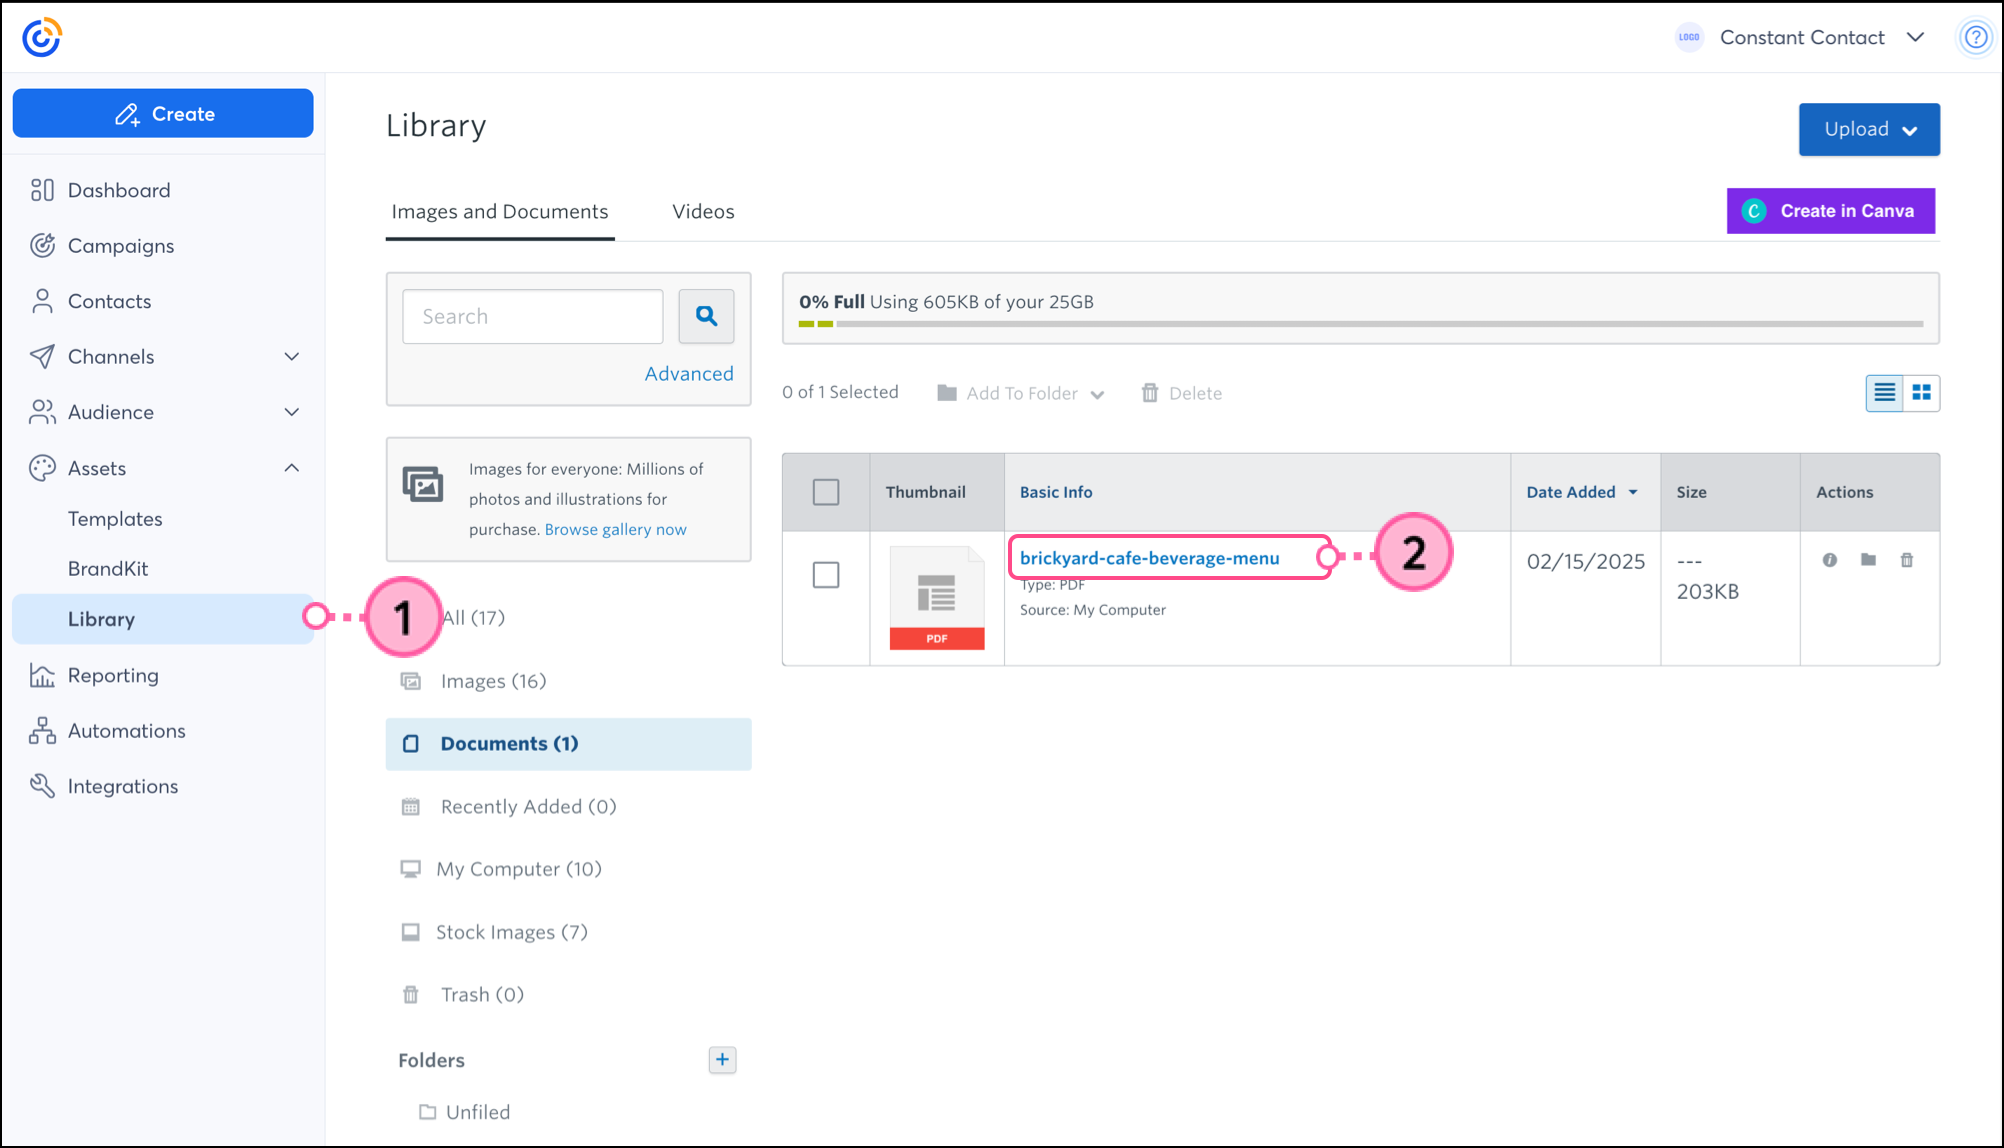The width and height of the screenshot is (2004, 1148).
Task: Open the help question mark icon
Action: (1975, 38)
